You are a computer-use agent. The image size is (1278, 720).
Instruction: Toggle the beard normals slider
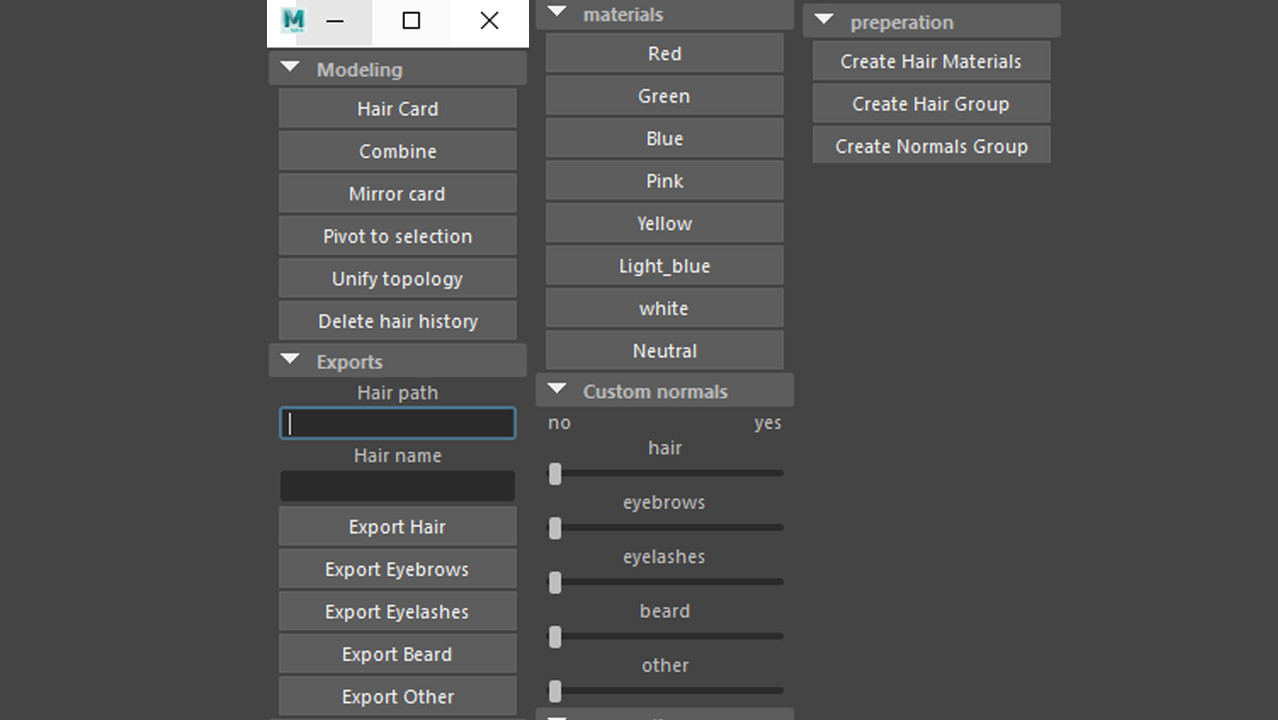555,636
